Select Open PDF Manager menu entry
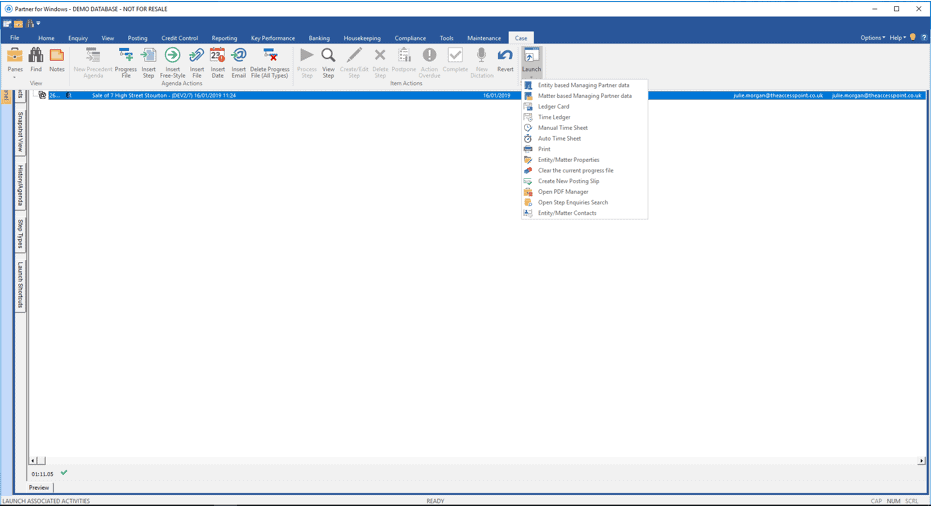Image resolution: width=931 pixels, height=506 pixels. [x=563, y=192]
